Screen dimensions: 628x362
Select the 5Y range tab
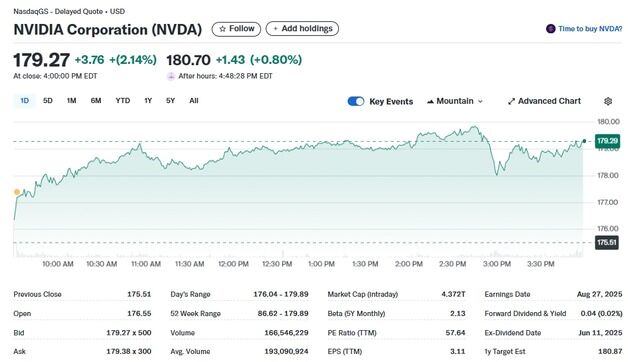click(170, 101)
